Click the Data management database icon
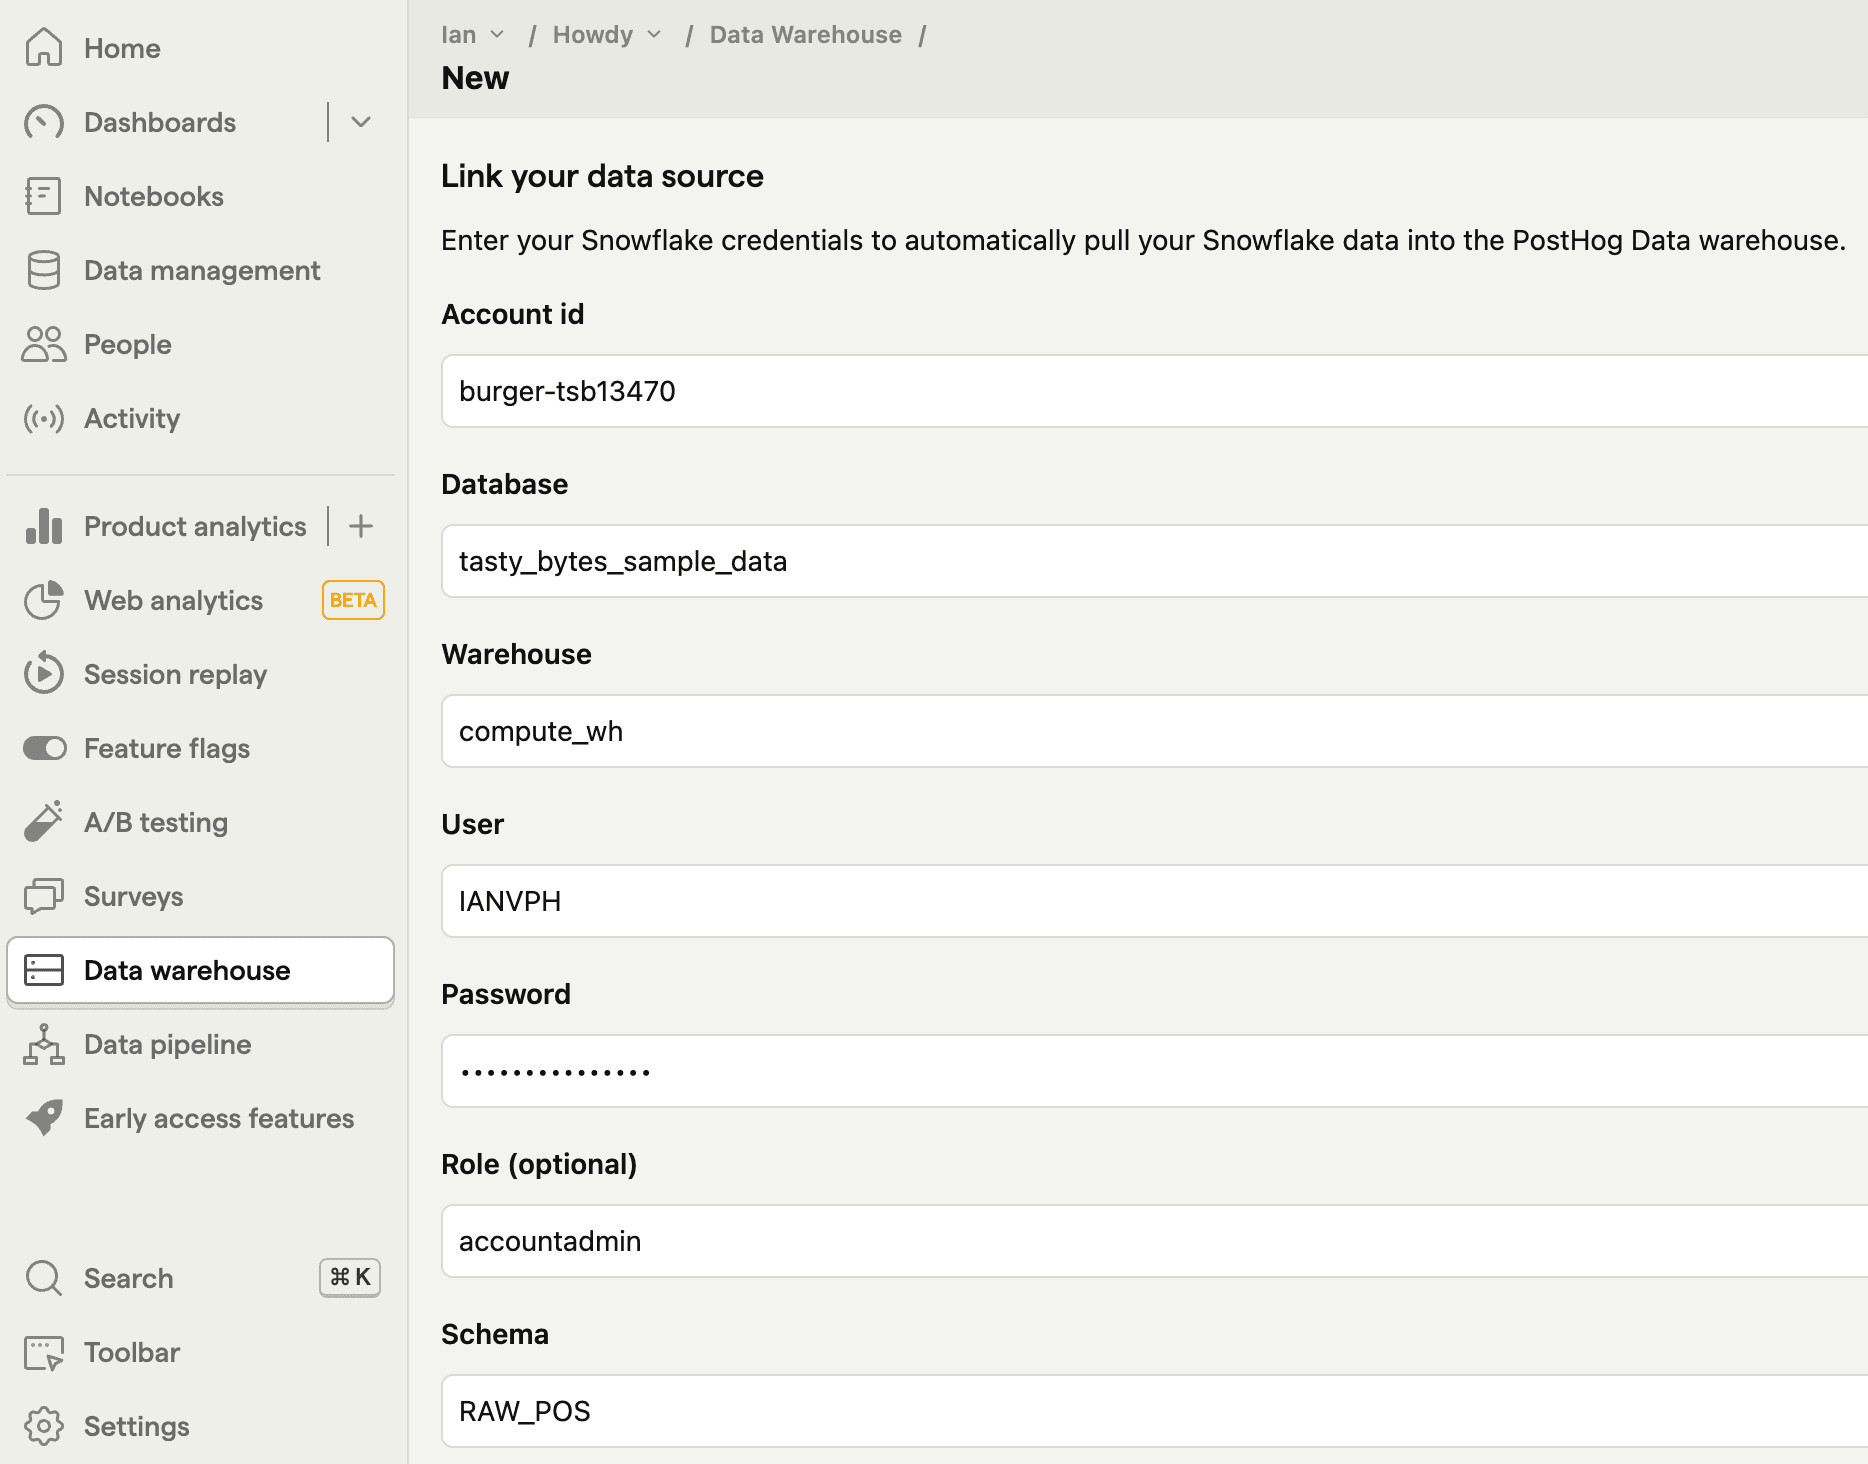Viewport: 1868px width, 1464px height. [x=43, y=270]
